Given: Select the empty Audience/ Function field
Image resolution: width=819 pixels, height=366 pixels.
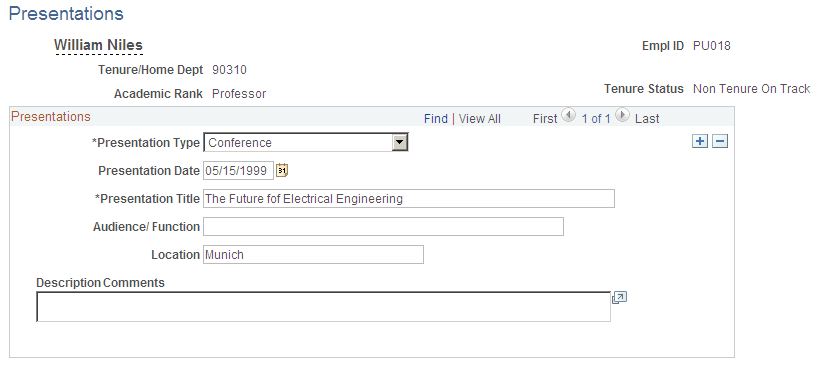Looking at the screenshot, I should 383,227.
